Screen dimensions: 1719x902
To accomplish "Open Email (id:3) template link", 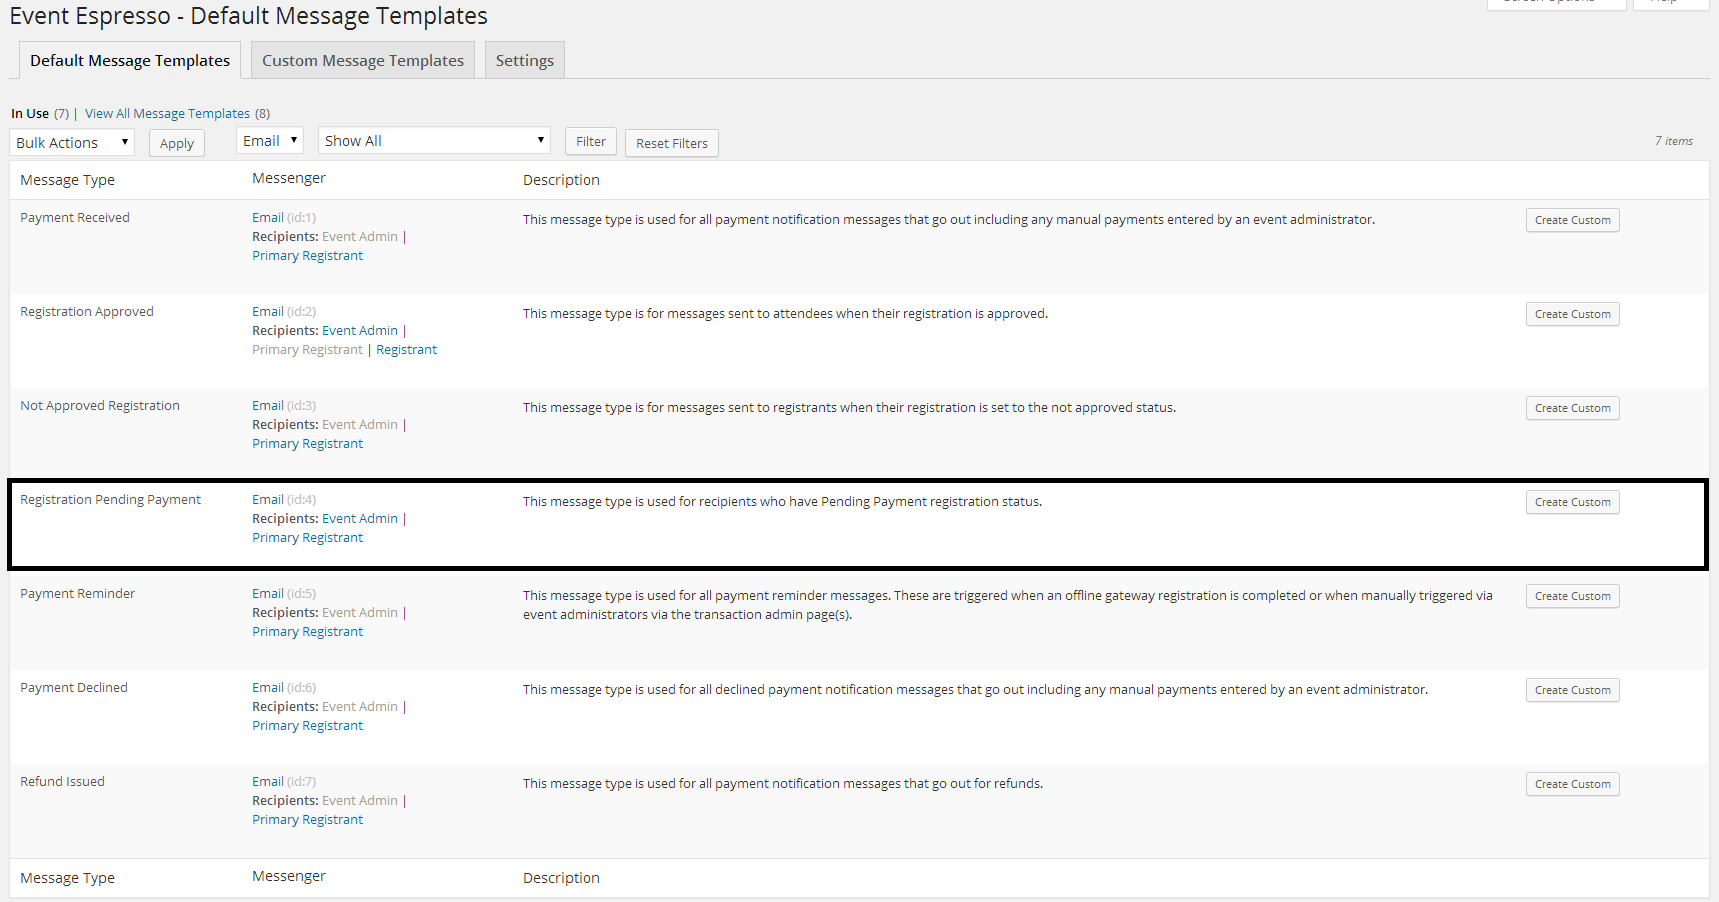I will point(268,405).
